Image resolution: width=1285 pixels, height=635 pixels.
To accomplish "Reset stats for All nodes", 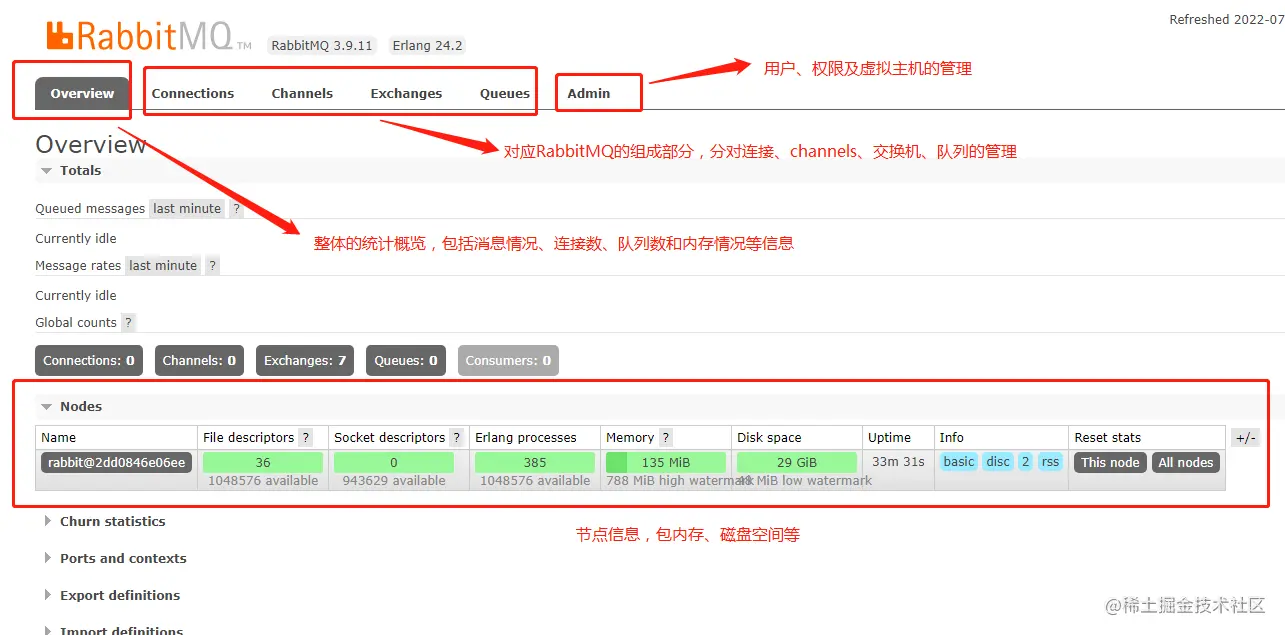I will tap(1186, 463).
